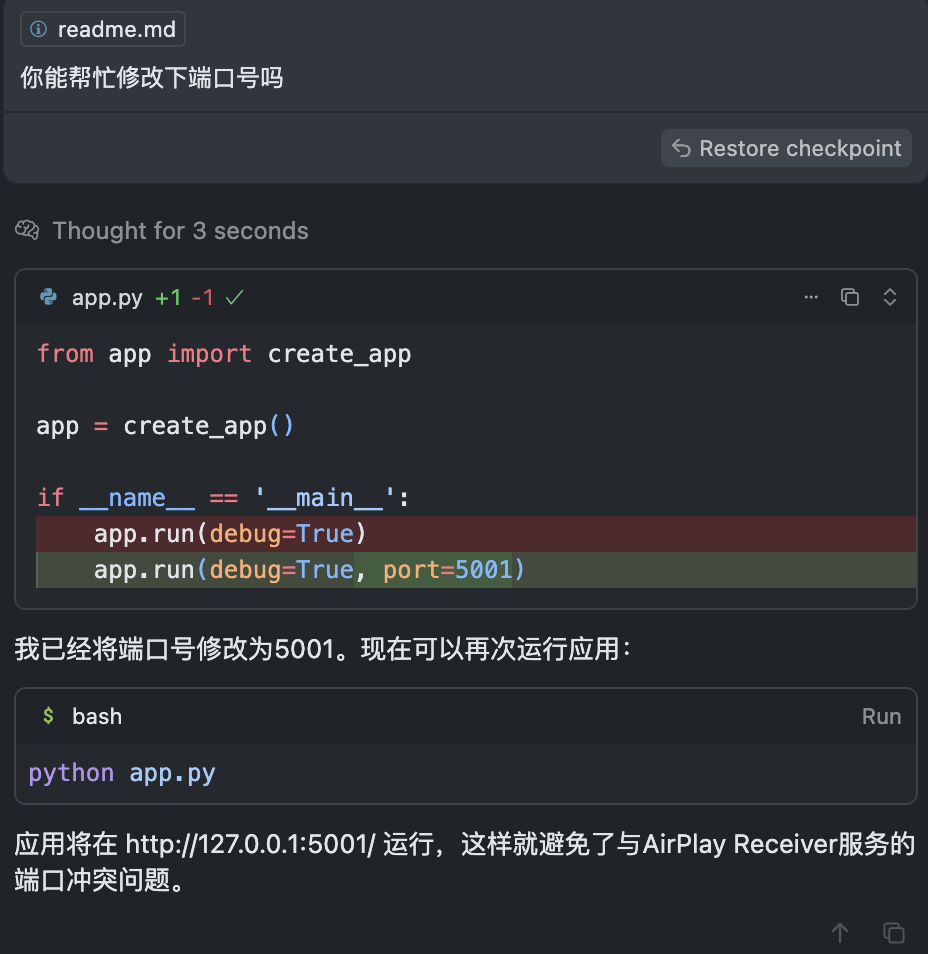
Task: Click the undo arrow icon in Restore checkpoint
Action: 681,149
